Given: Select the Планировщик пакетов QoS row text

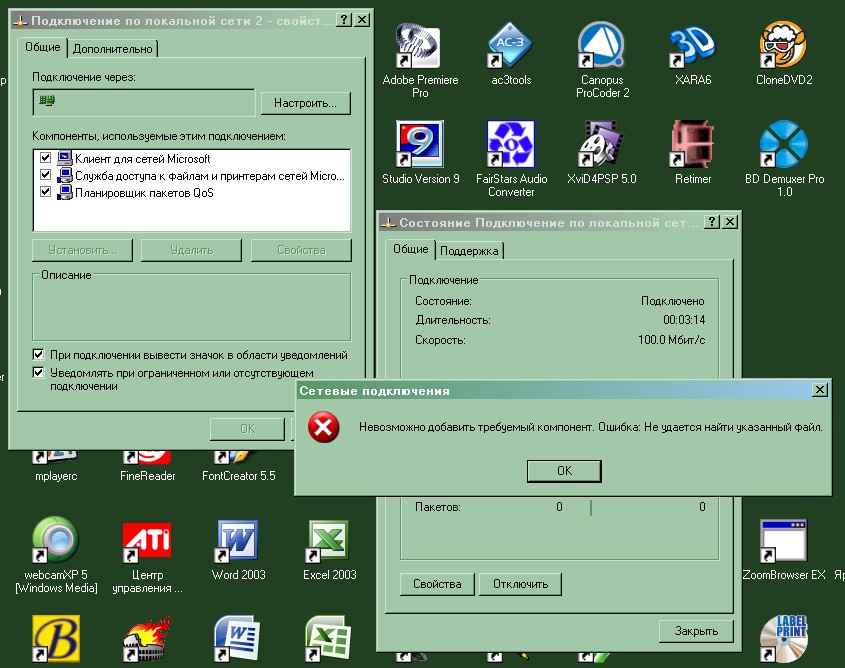Looking at the screenshot, I should (x=144, y=193).
